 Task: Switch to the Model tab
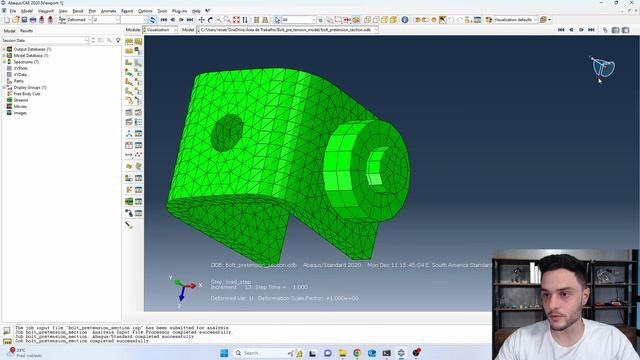(9, 31)
